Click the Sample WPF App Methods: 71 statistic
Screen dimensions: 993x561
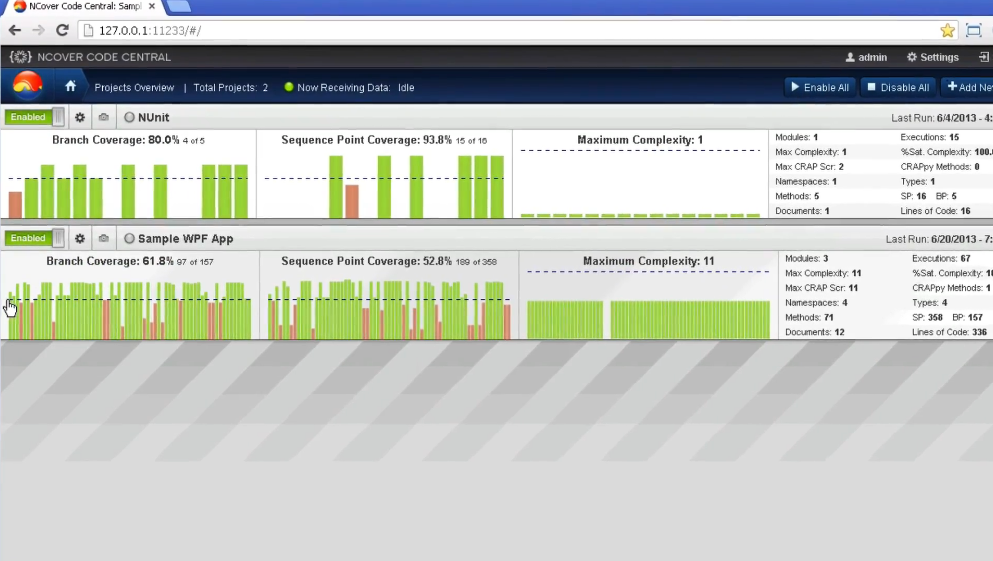click(x=809, y=317)
